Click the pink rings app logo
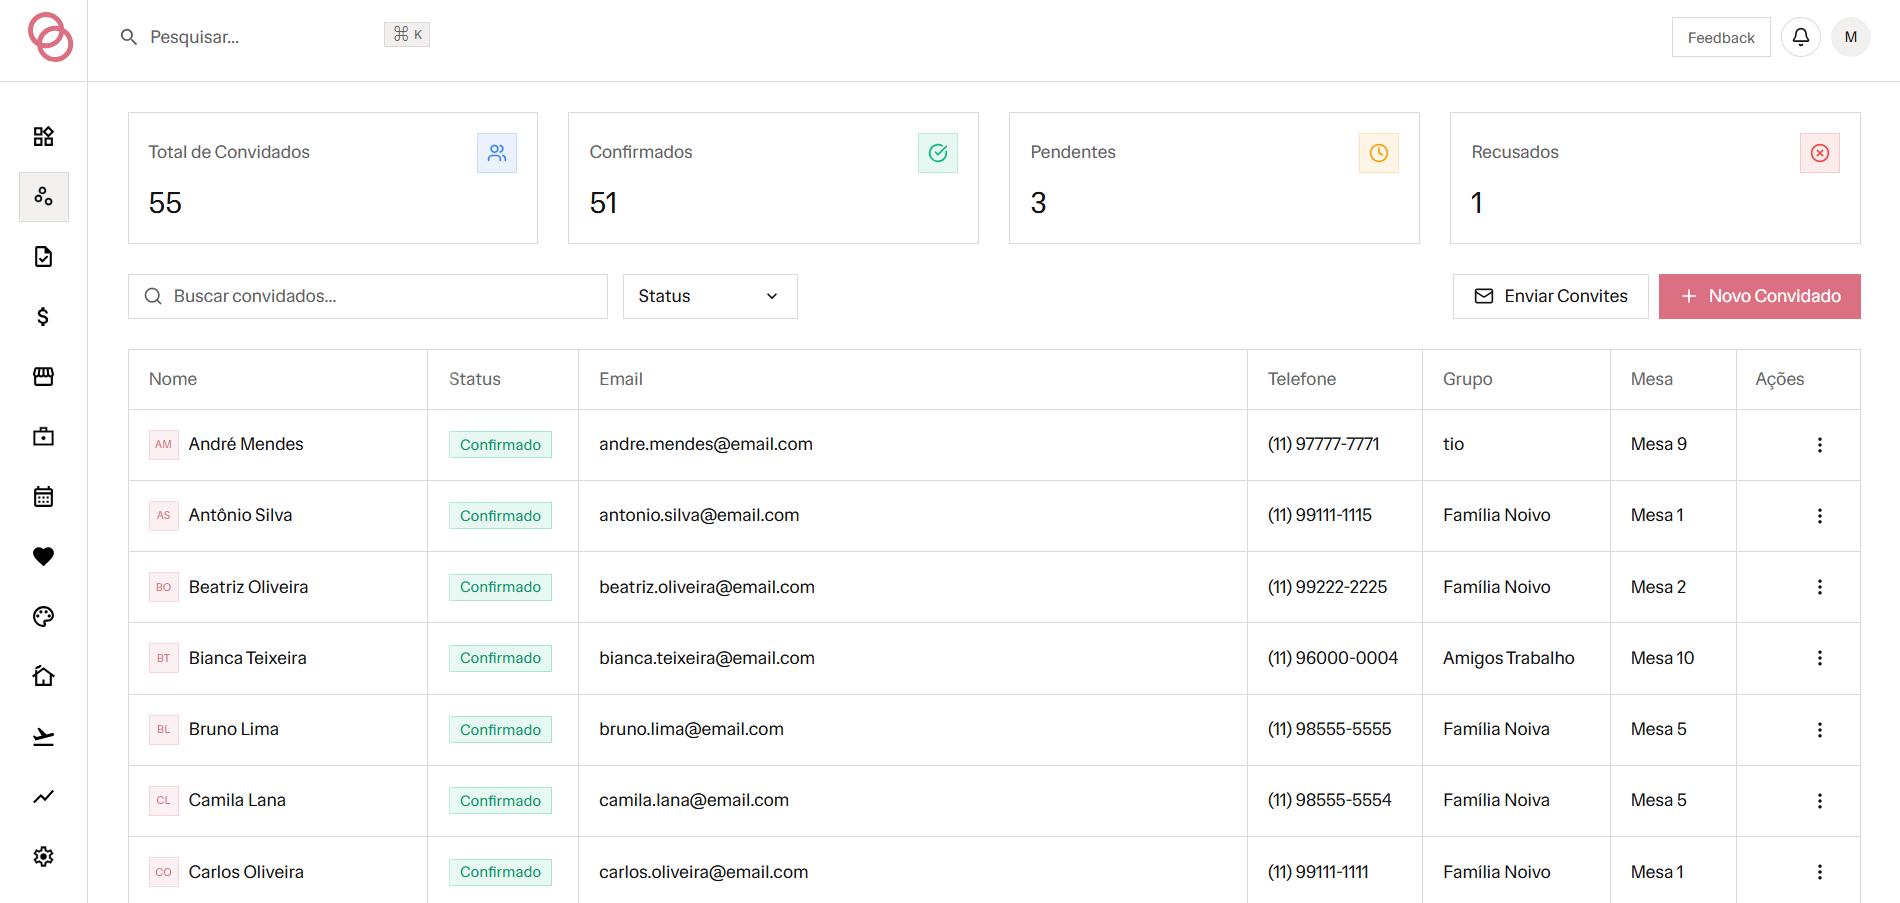The height and width of the screenshot is (903, 1900). [50, 37]
